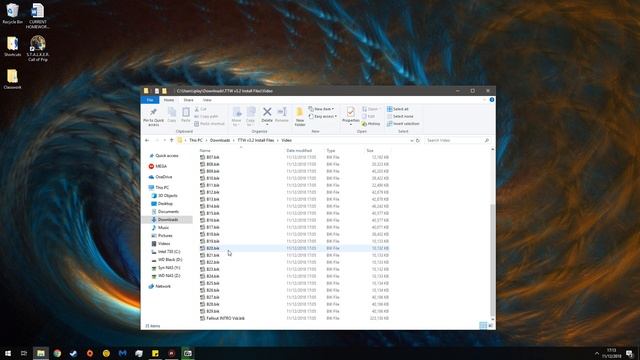Select This PC in navigation pane

(x=159, y=187)
